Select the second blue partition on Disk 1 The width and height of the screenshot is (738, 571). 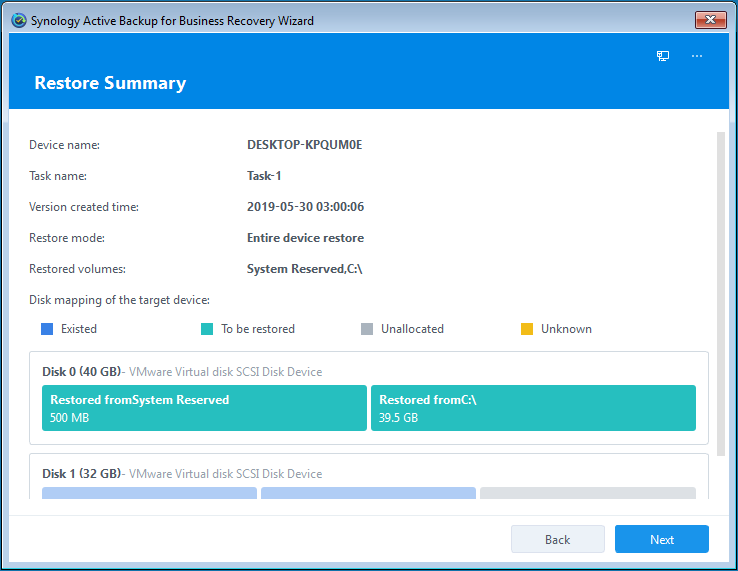pyautogui.click(x=368, y=493)
